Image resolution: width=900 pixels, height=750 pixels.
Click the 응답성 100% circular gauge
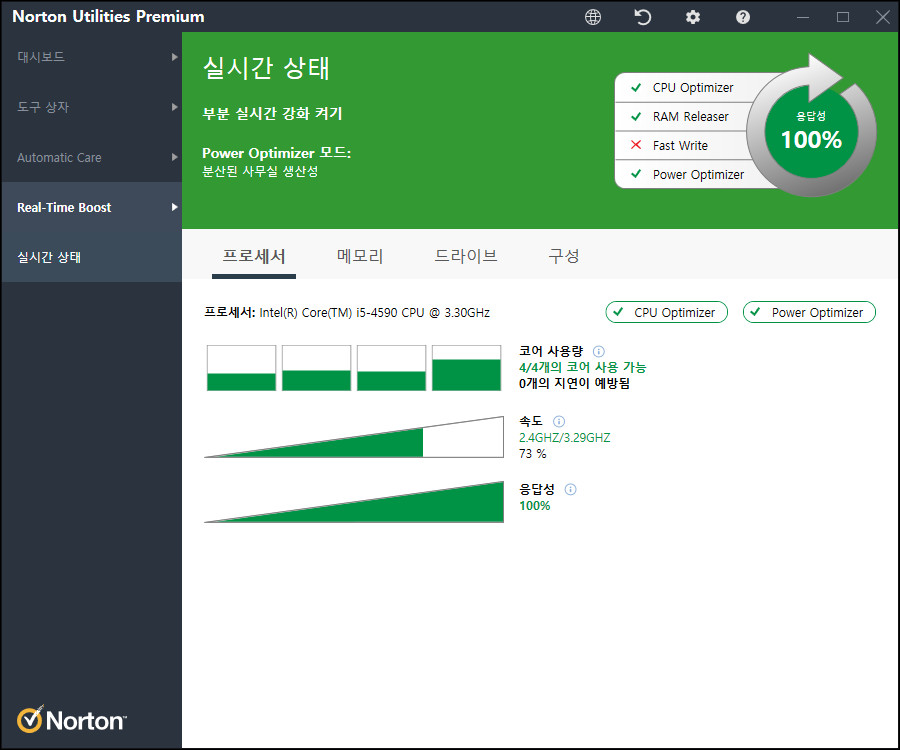click(x=811, y=132)
